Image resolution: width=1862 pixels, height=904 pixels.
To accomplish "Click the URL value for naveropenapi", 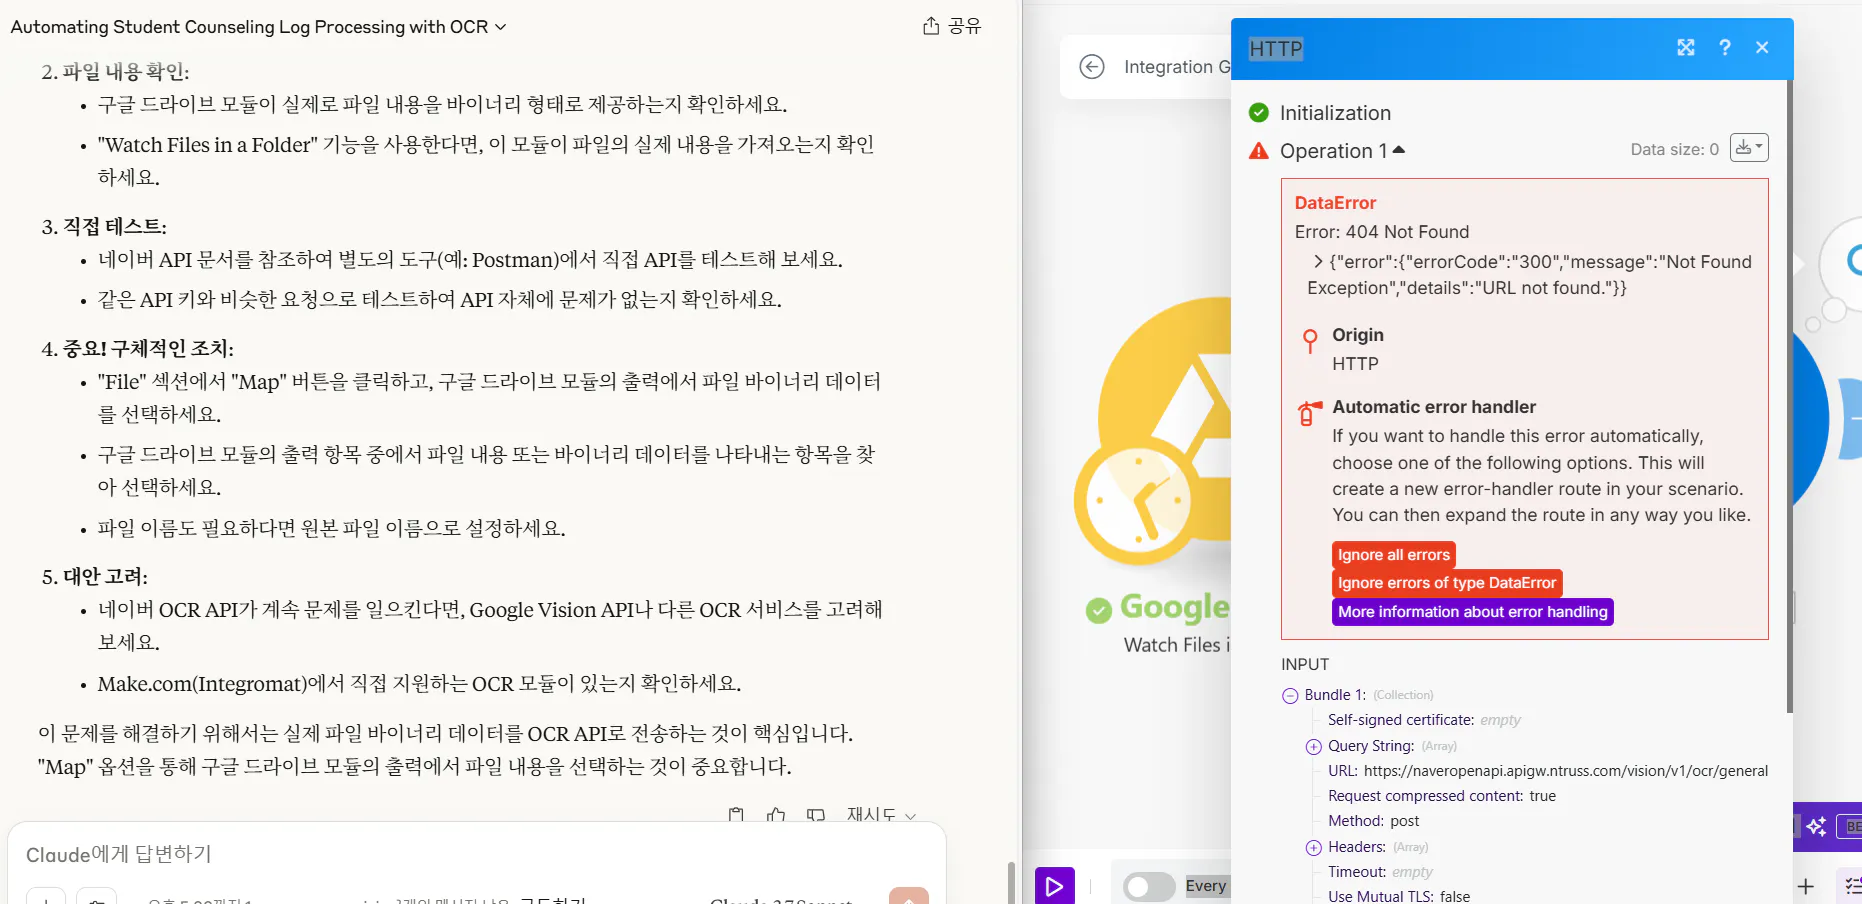I will click(x=1565, y=771).
